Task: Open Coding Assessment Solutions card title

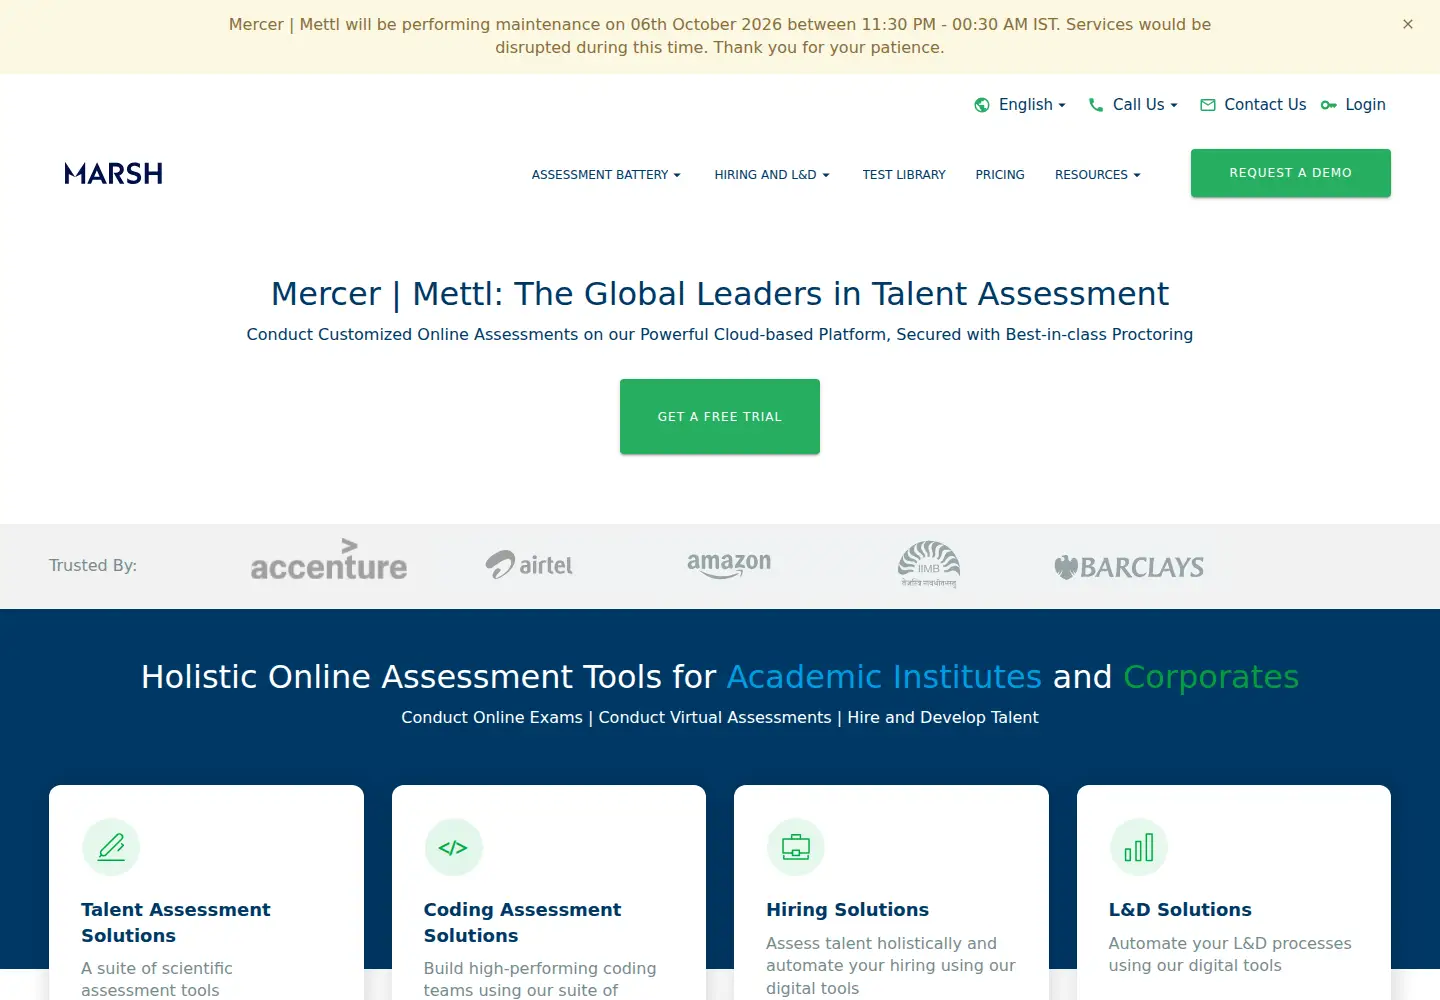Action: coord(522,922)
